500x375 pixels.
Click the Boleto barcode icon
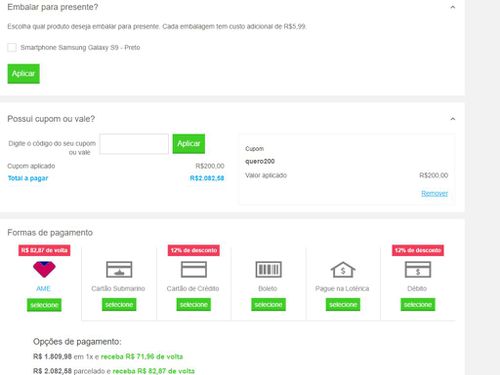click(268, 270)
